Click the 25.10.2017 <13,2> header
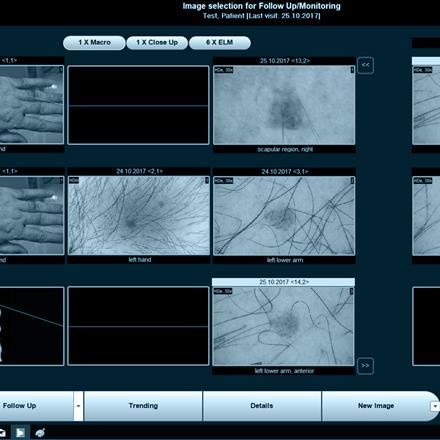 coord(284,61)
